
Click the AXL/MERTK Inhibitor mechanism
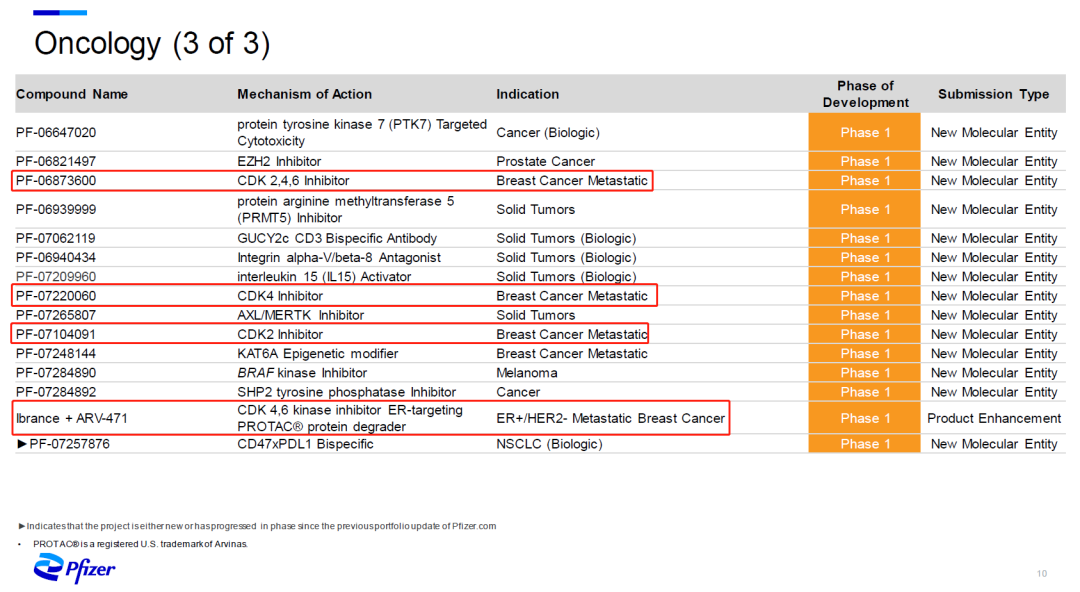[x=300, y=316]
